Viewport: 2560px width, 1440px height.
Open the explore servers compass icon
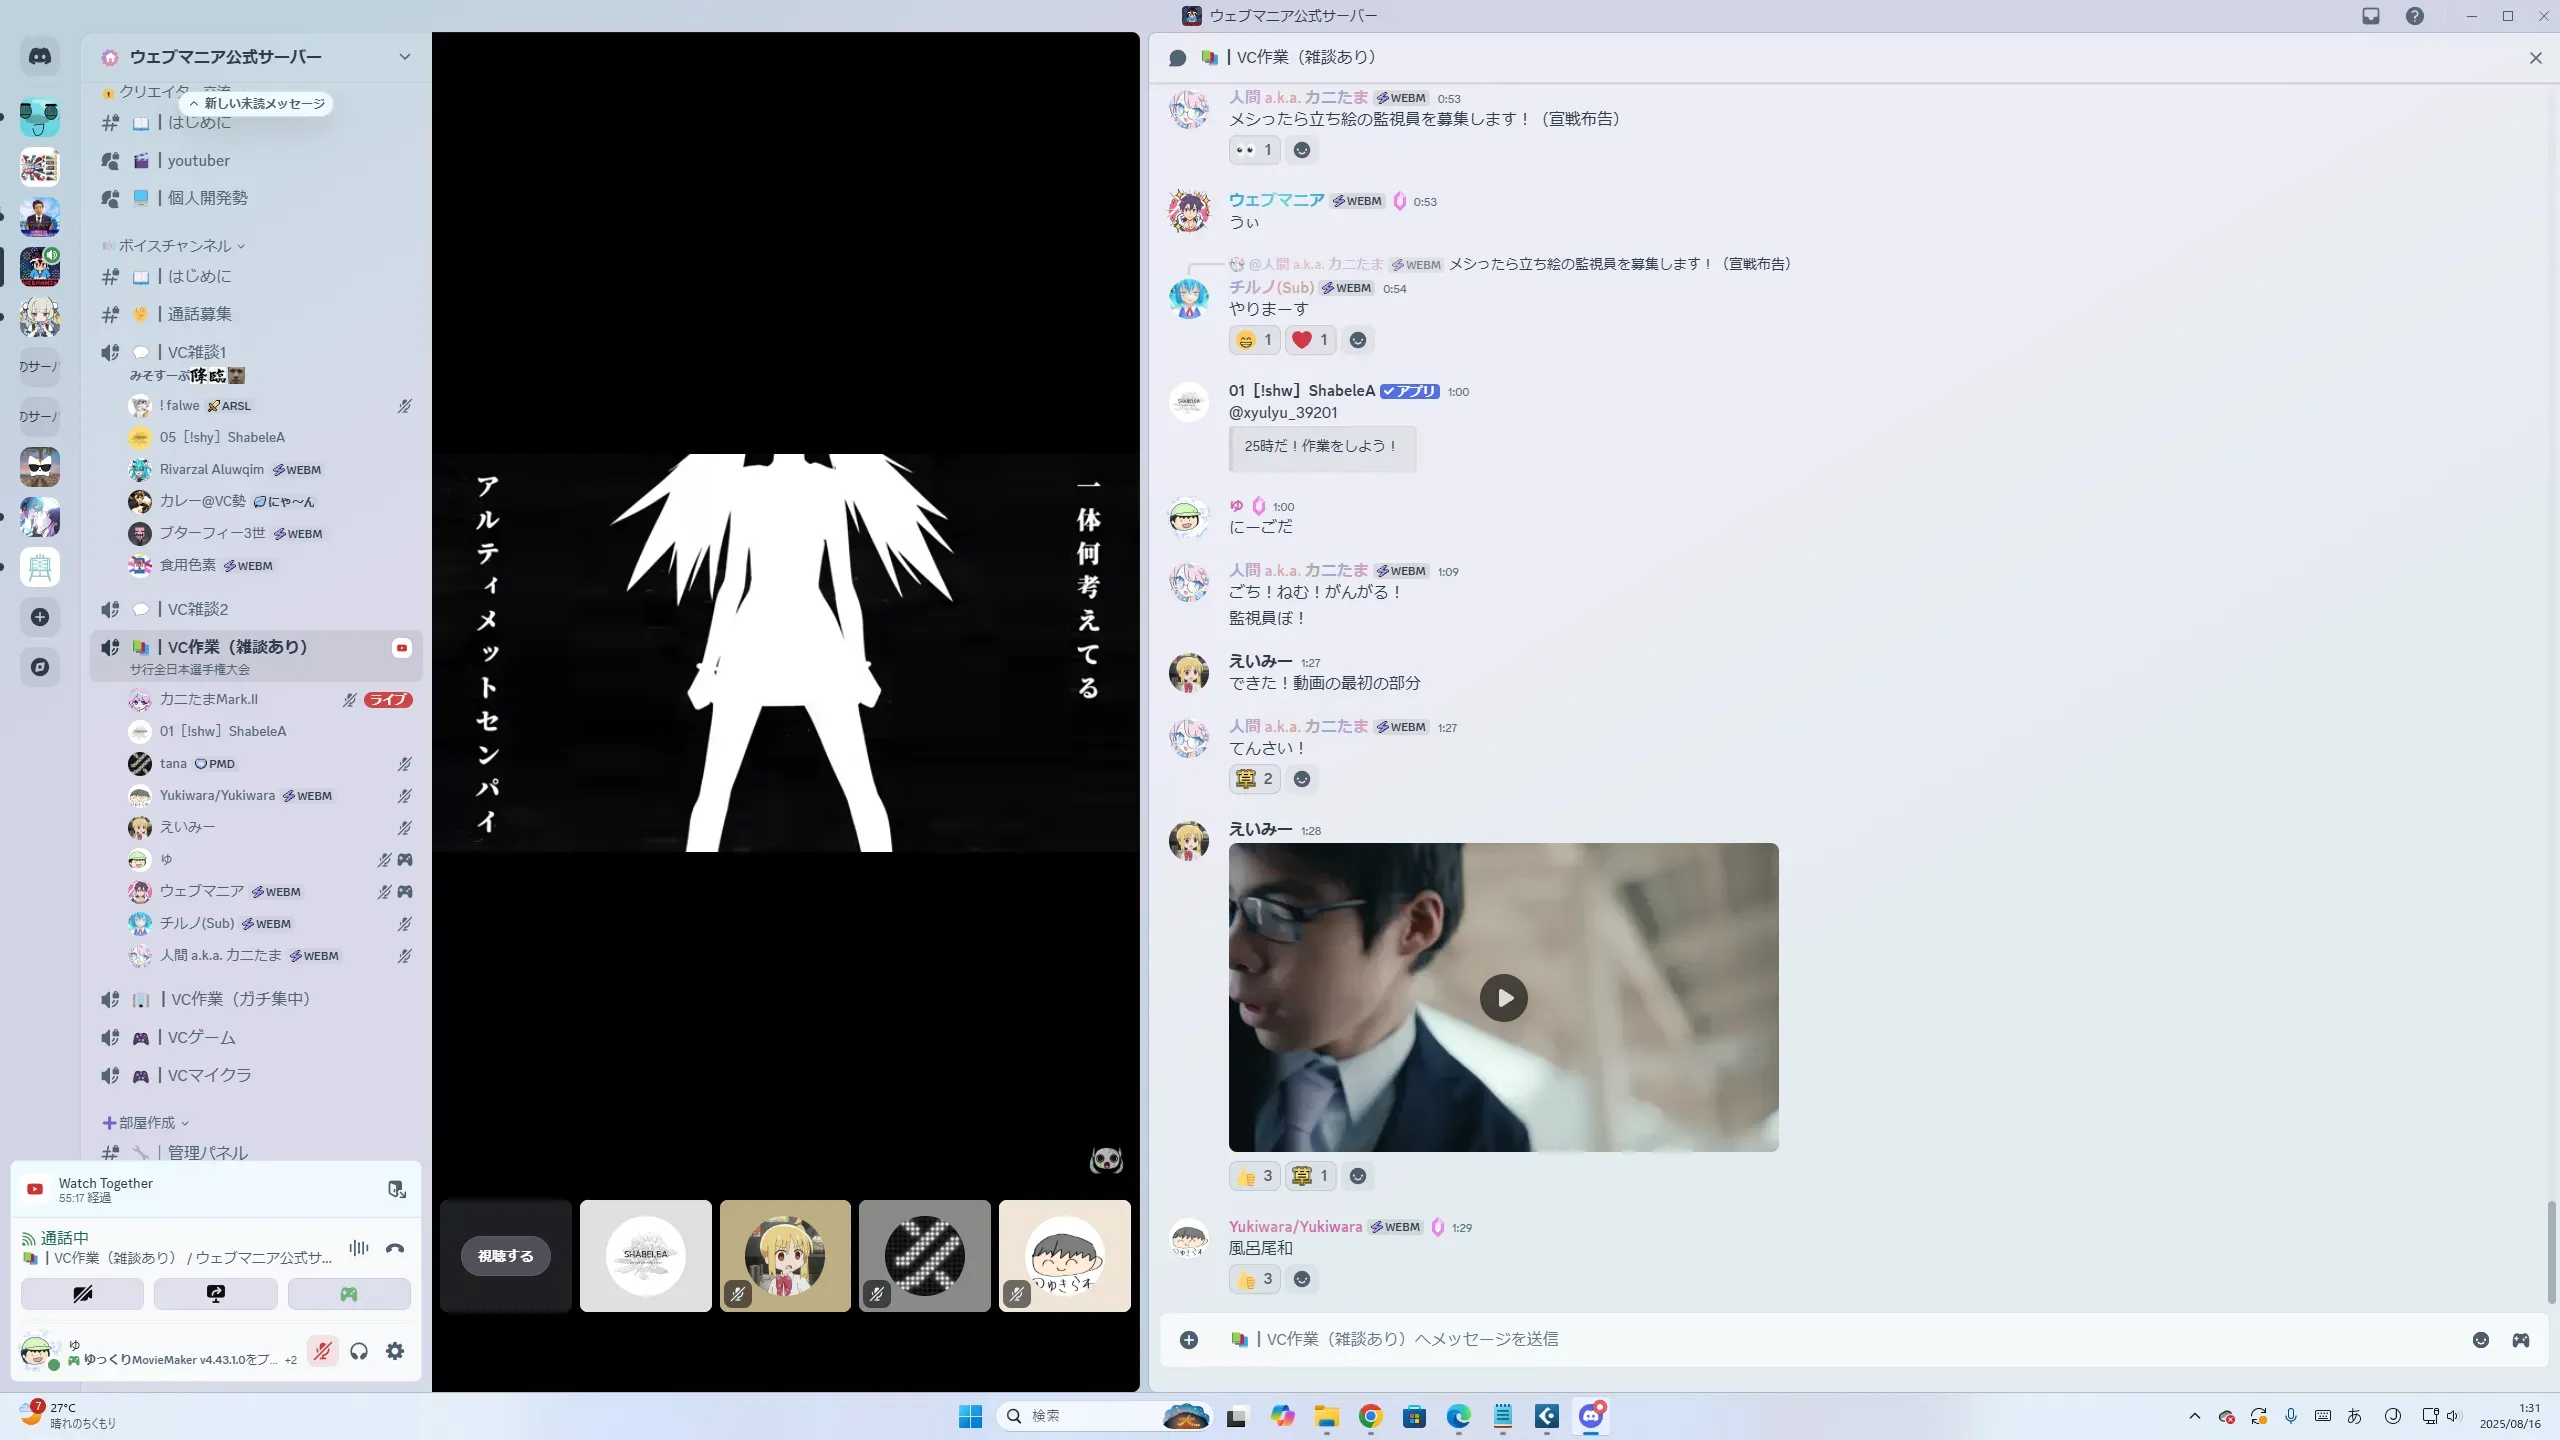(40, 667)
